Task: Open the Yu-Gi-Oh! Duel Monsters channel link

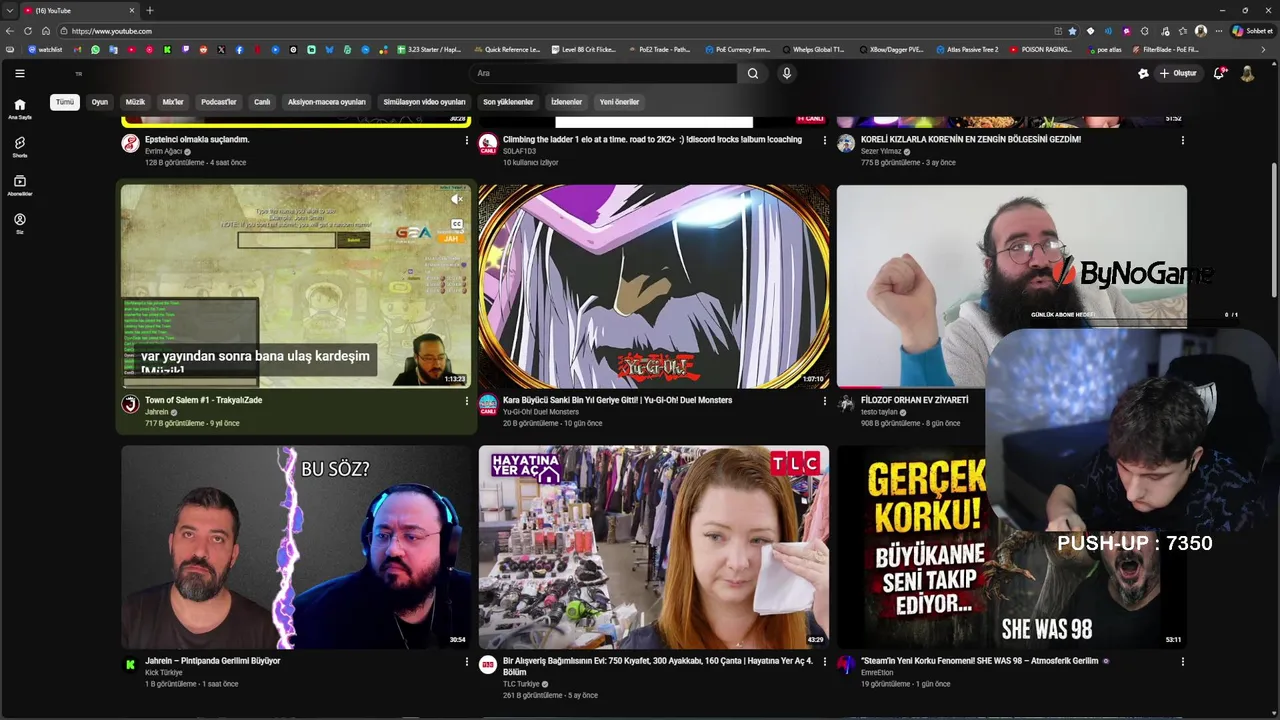Action: pyautogui.click(x=541, y=412)
